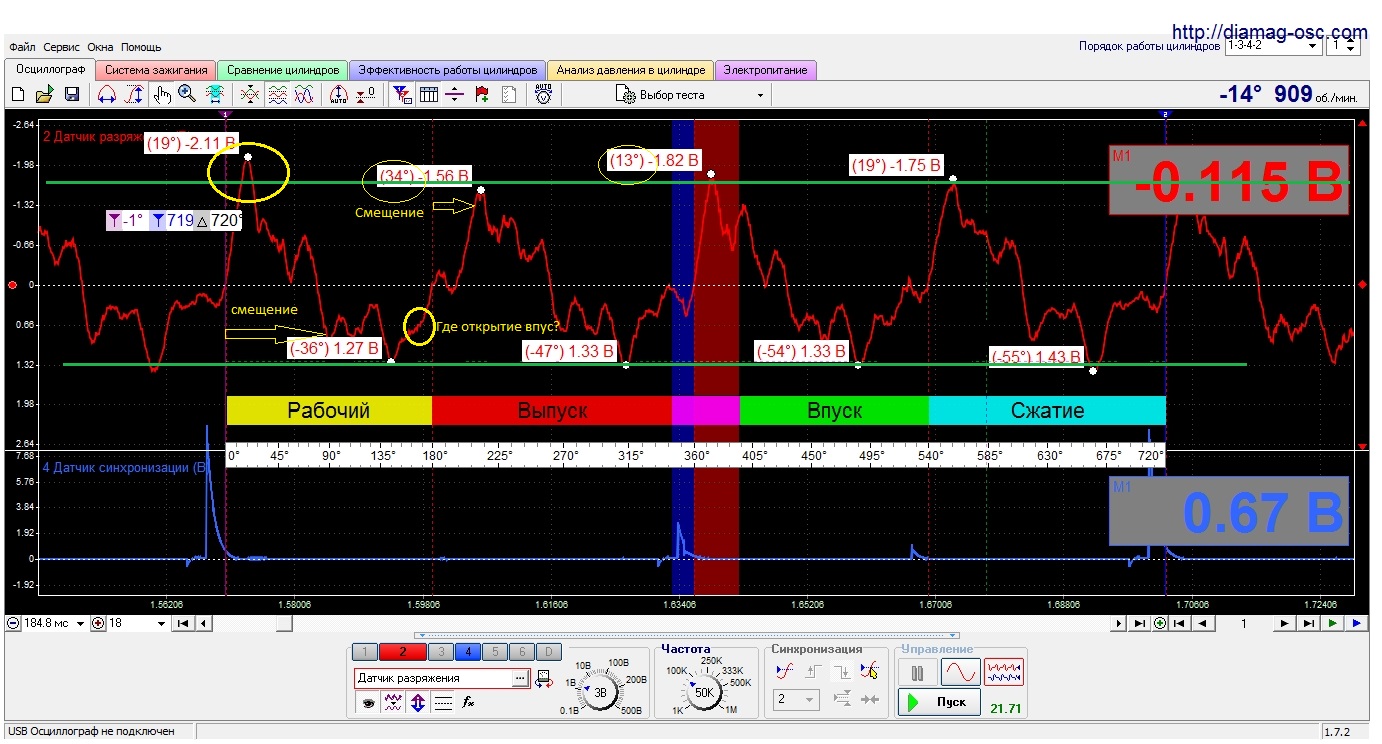This screenshot has width=1382, height=744.
Task: Collapse the bottom control panel arrow bar
Action: click(x=689, y=635)
